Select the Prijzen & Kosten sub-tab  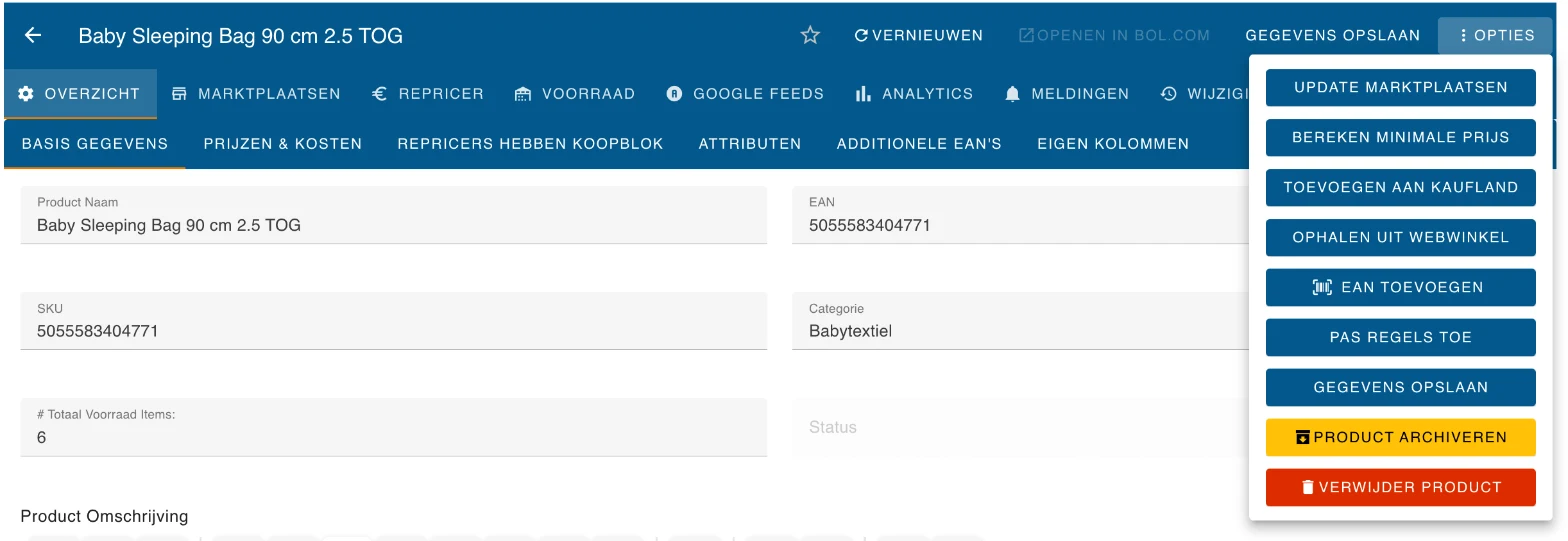tap(283, 144)
